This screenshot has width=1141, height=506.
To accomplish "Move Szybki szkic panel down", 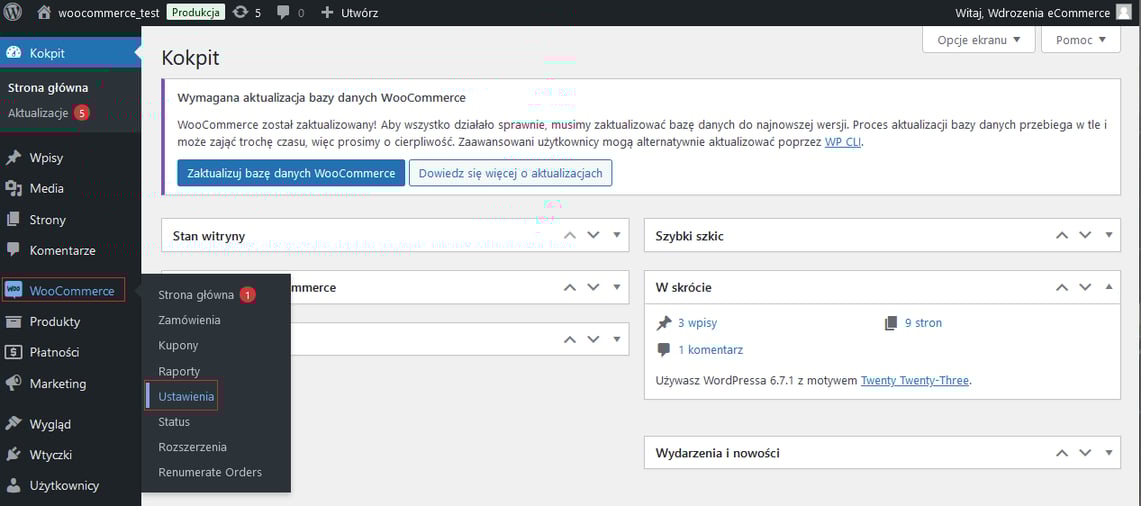I will [1085, 235].
